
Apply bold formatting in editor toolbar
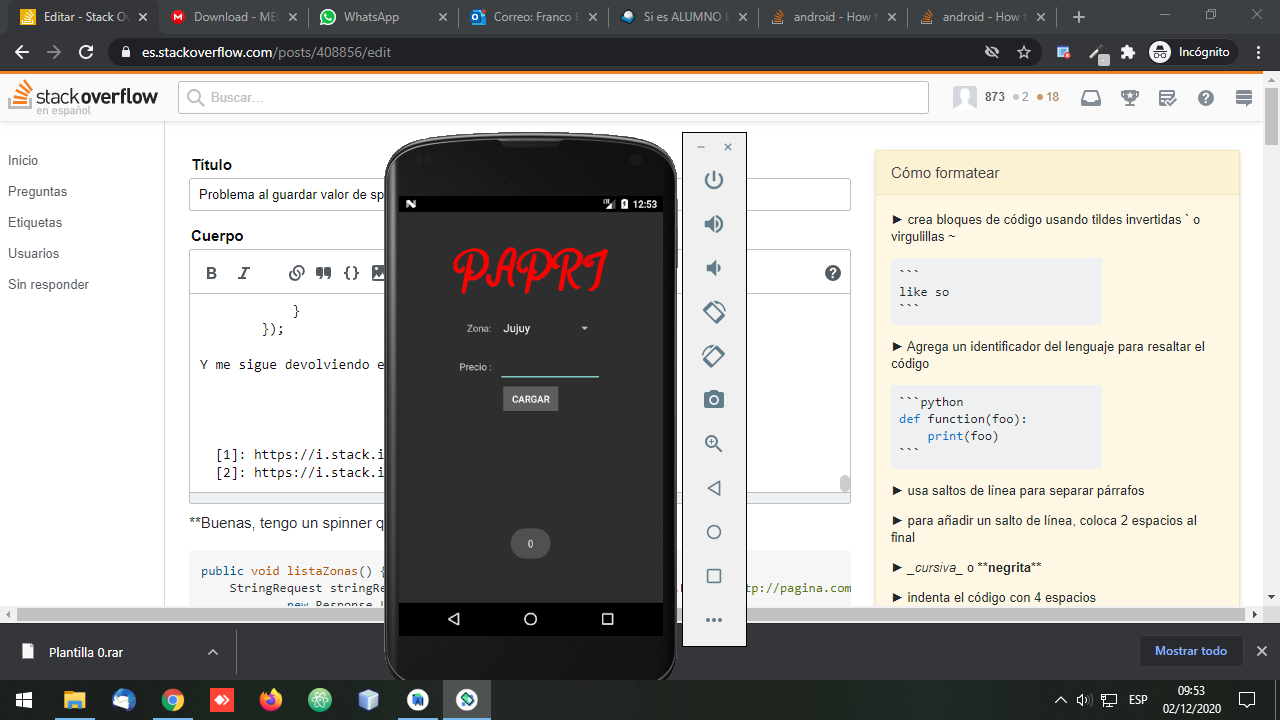pyautogui.click(x=212, y=273)
